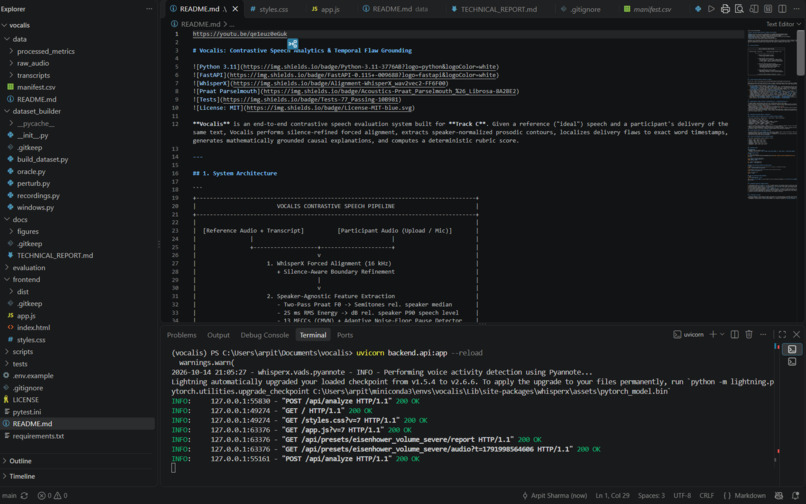Show errors count in status bar
The height and width of the screenshot is (504, 806).
[x=45, y=496]
